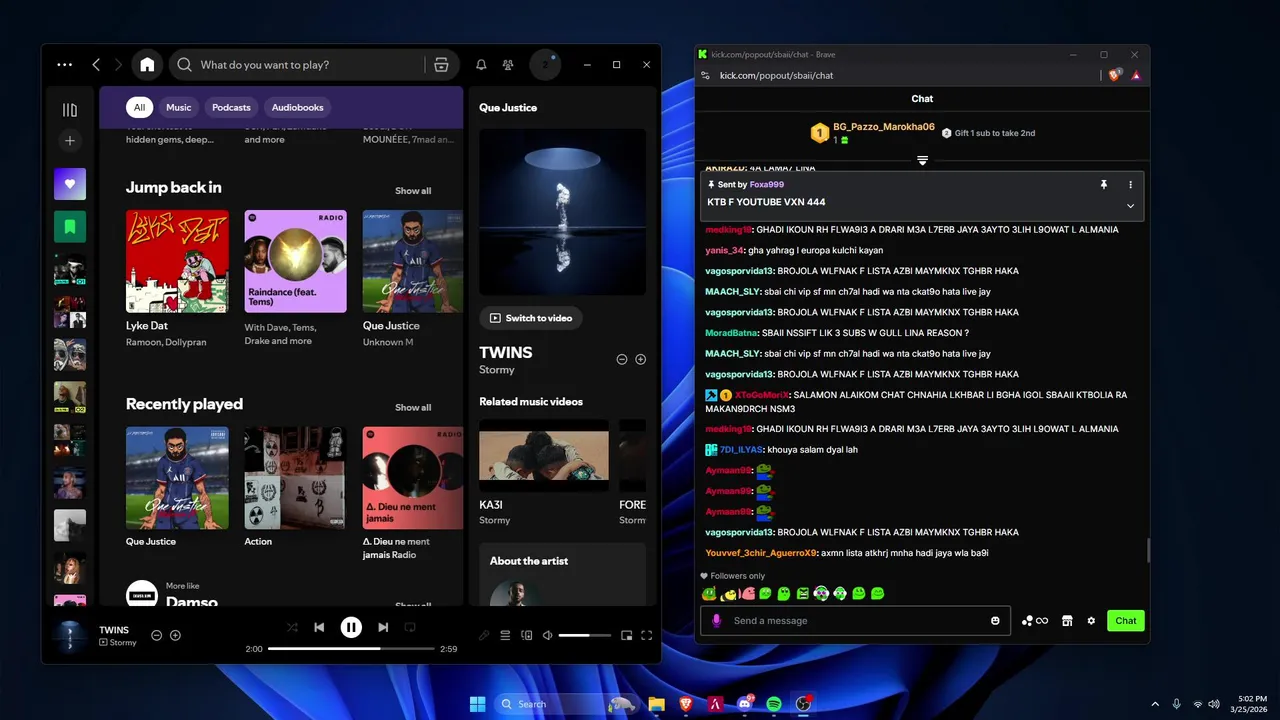Open Spotify mini player

pyautogui.click(x=627, y=635)
